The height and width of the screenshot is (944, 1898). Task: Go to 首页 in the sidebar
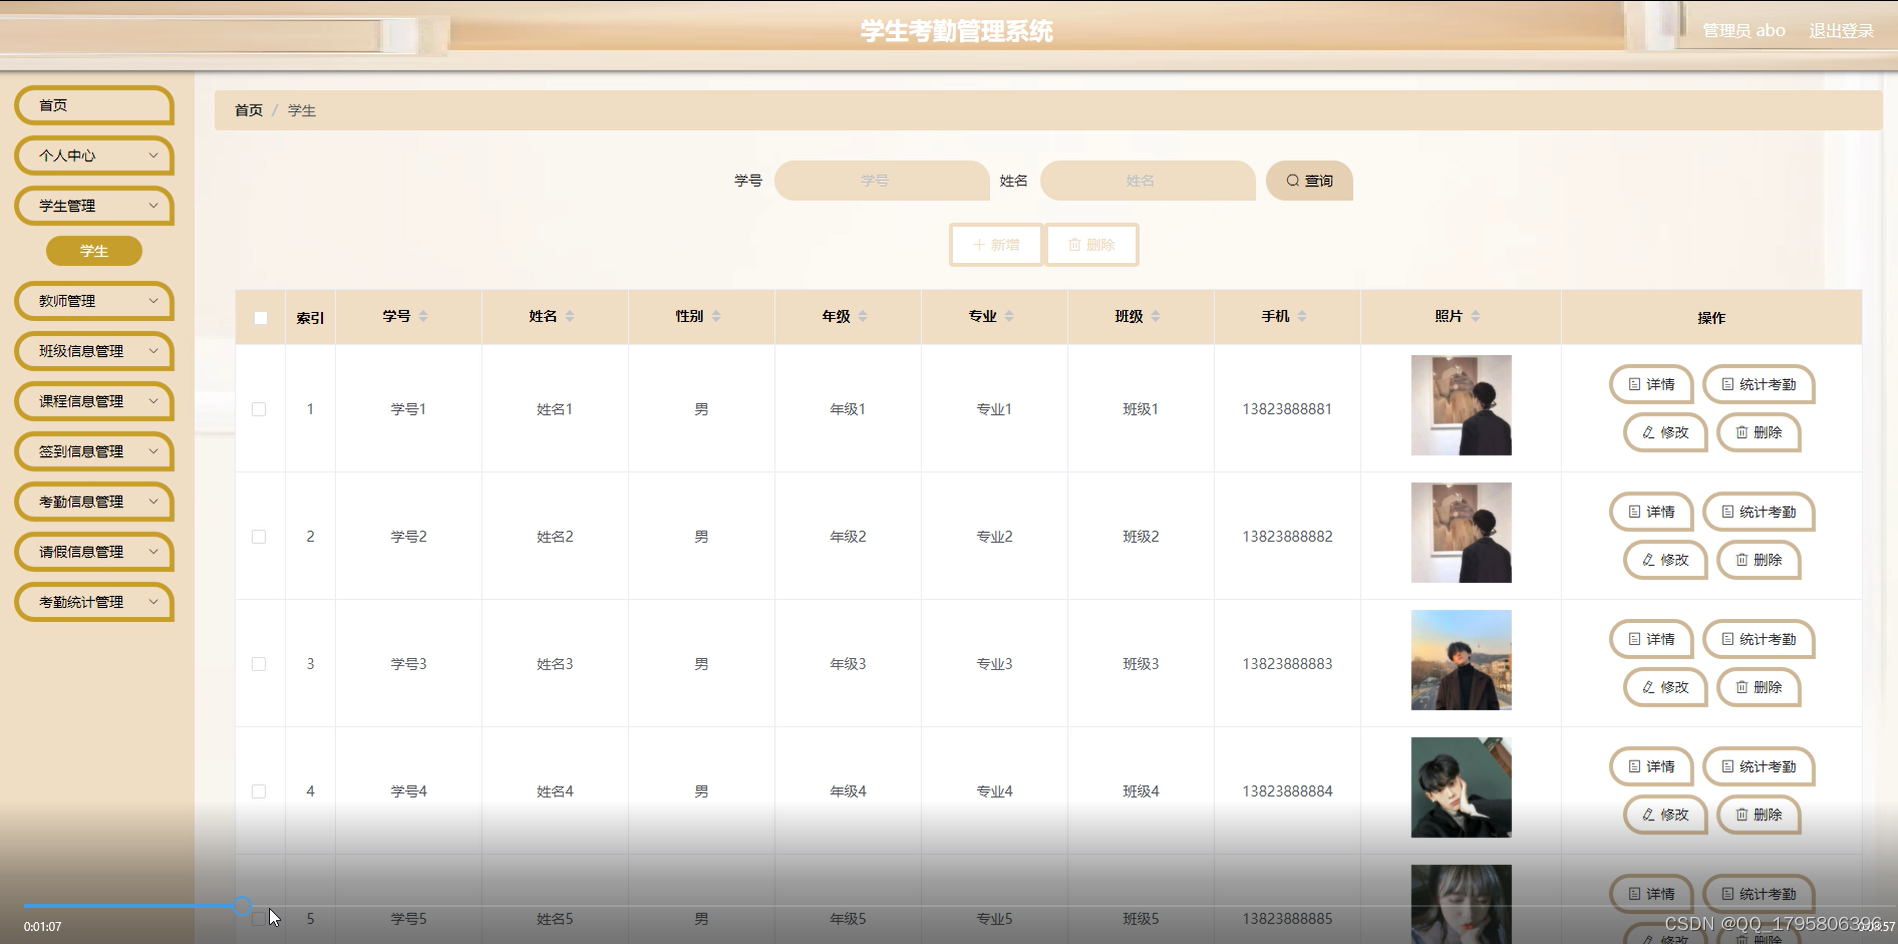(x=94, y=105)
